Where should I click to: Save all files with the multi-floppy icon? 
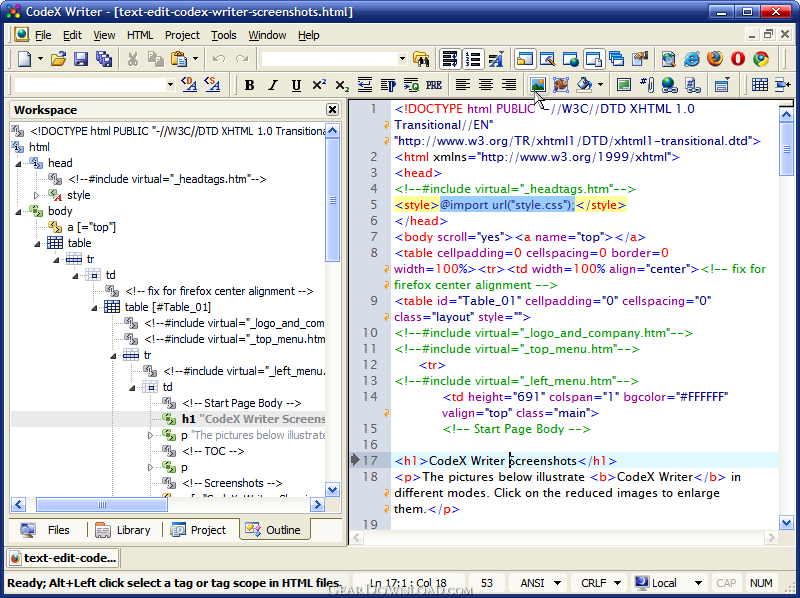pos(104,59)
